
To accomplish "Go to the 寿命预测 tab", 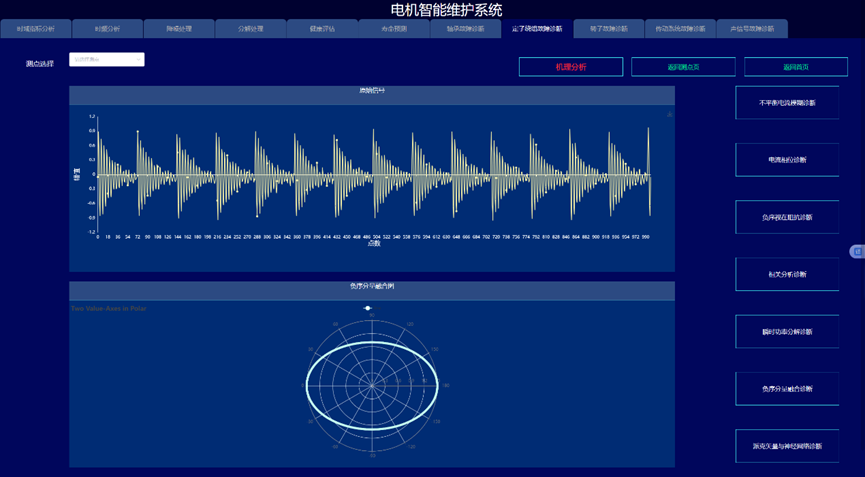I will point(393,29).
